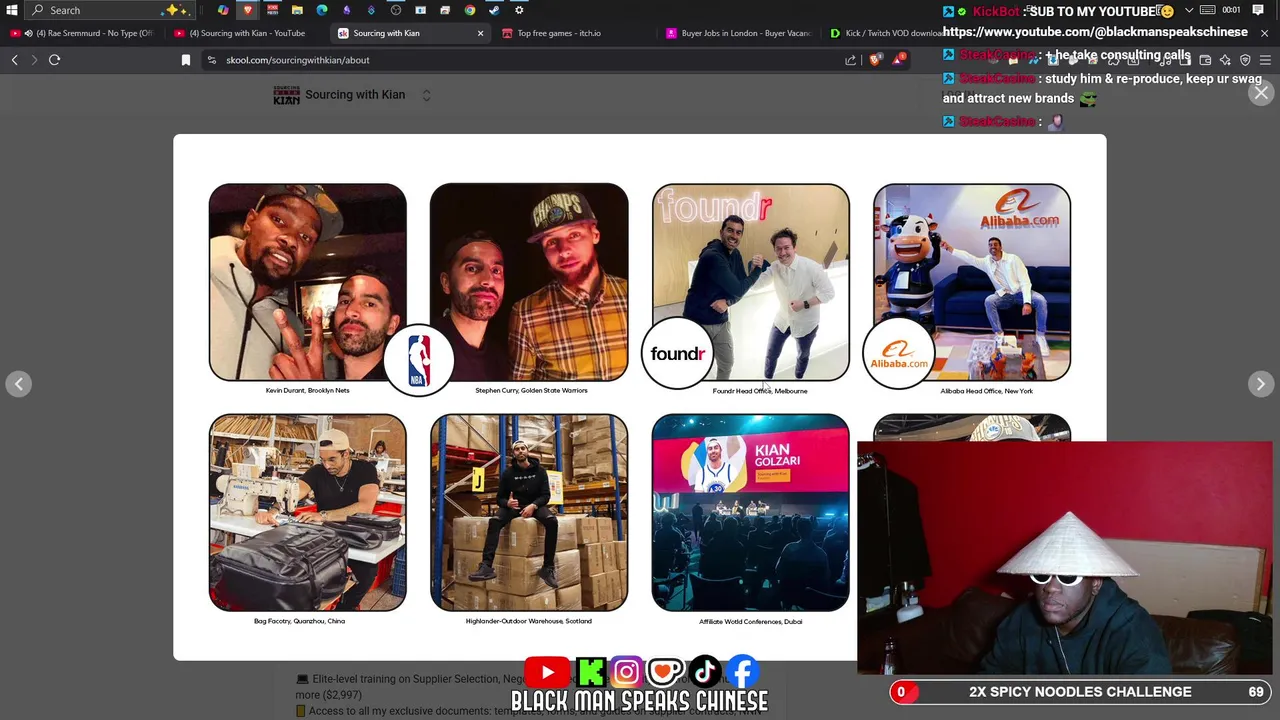This screenshot has height=720, width=1280.
Task: Click caption 'Highlander-Outdoor Warehouse, Scotland'
Action: [528, 621]
